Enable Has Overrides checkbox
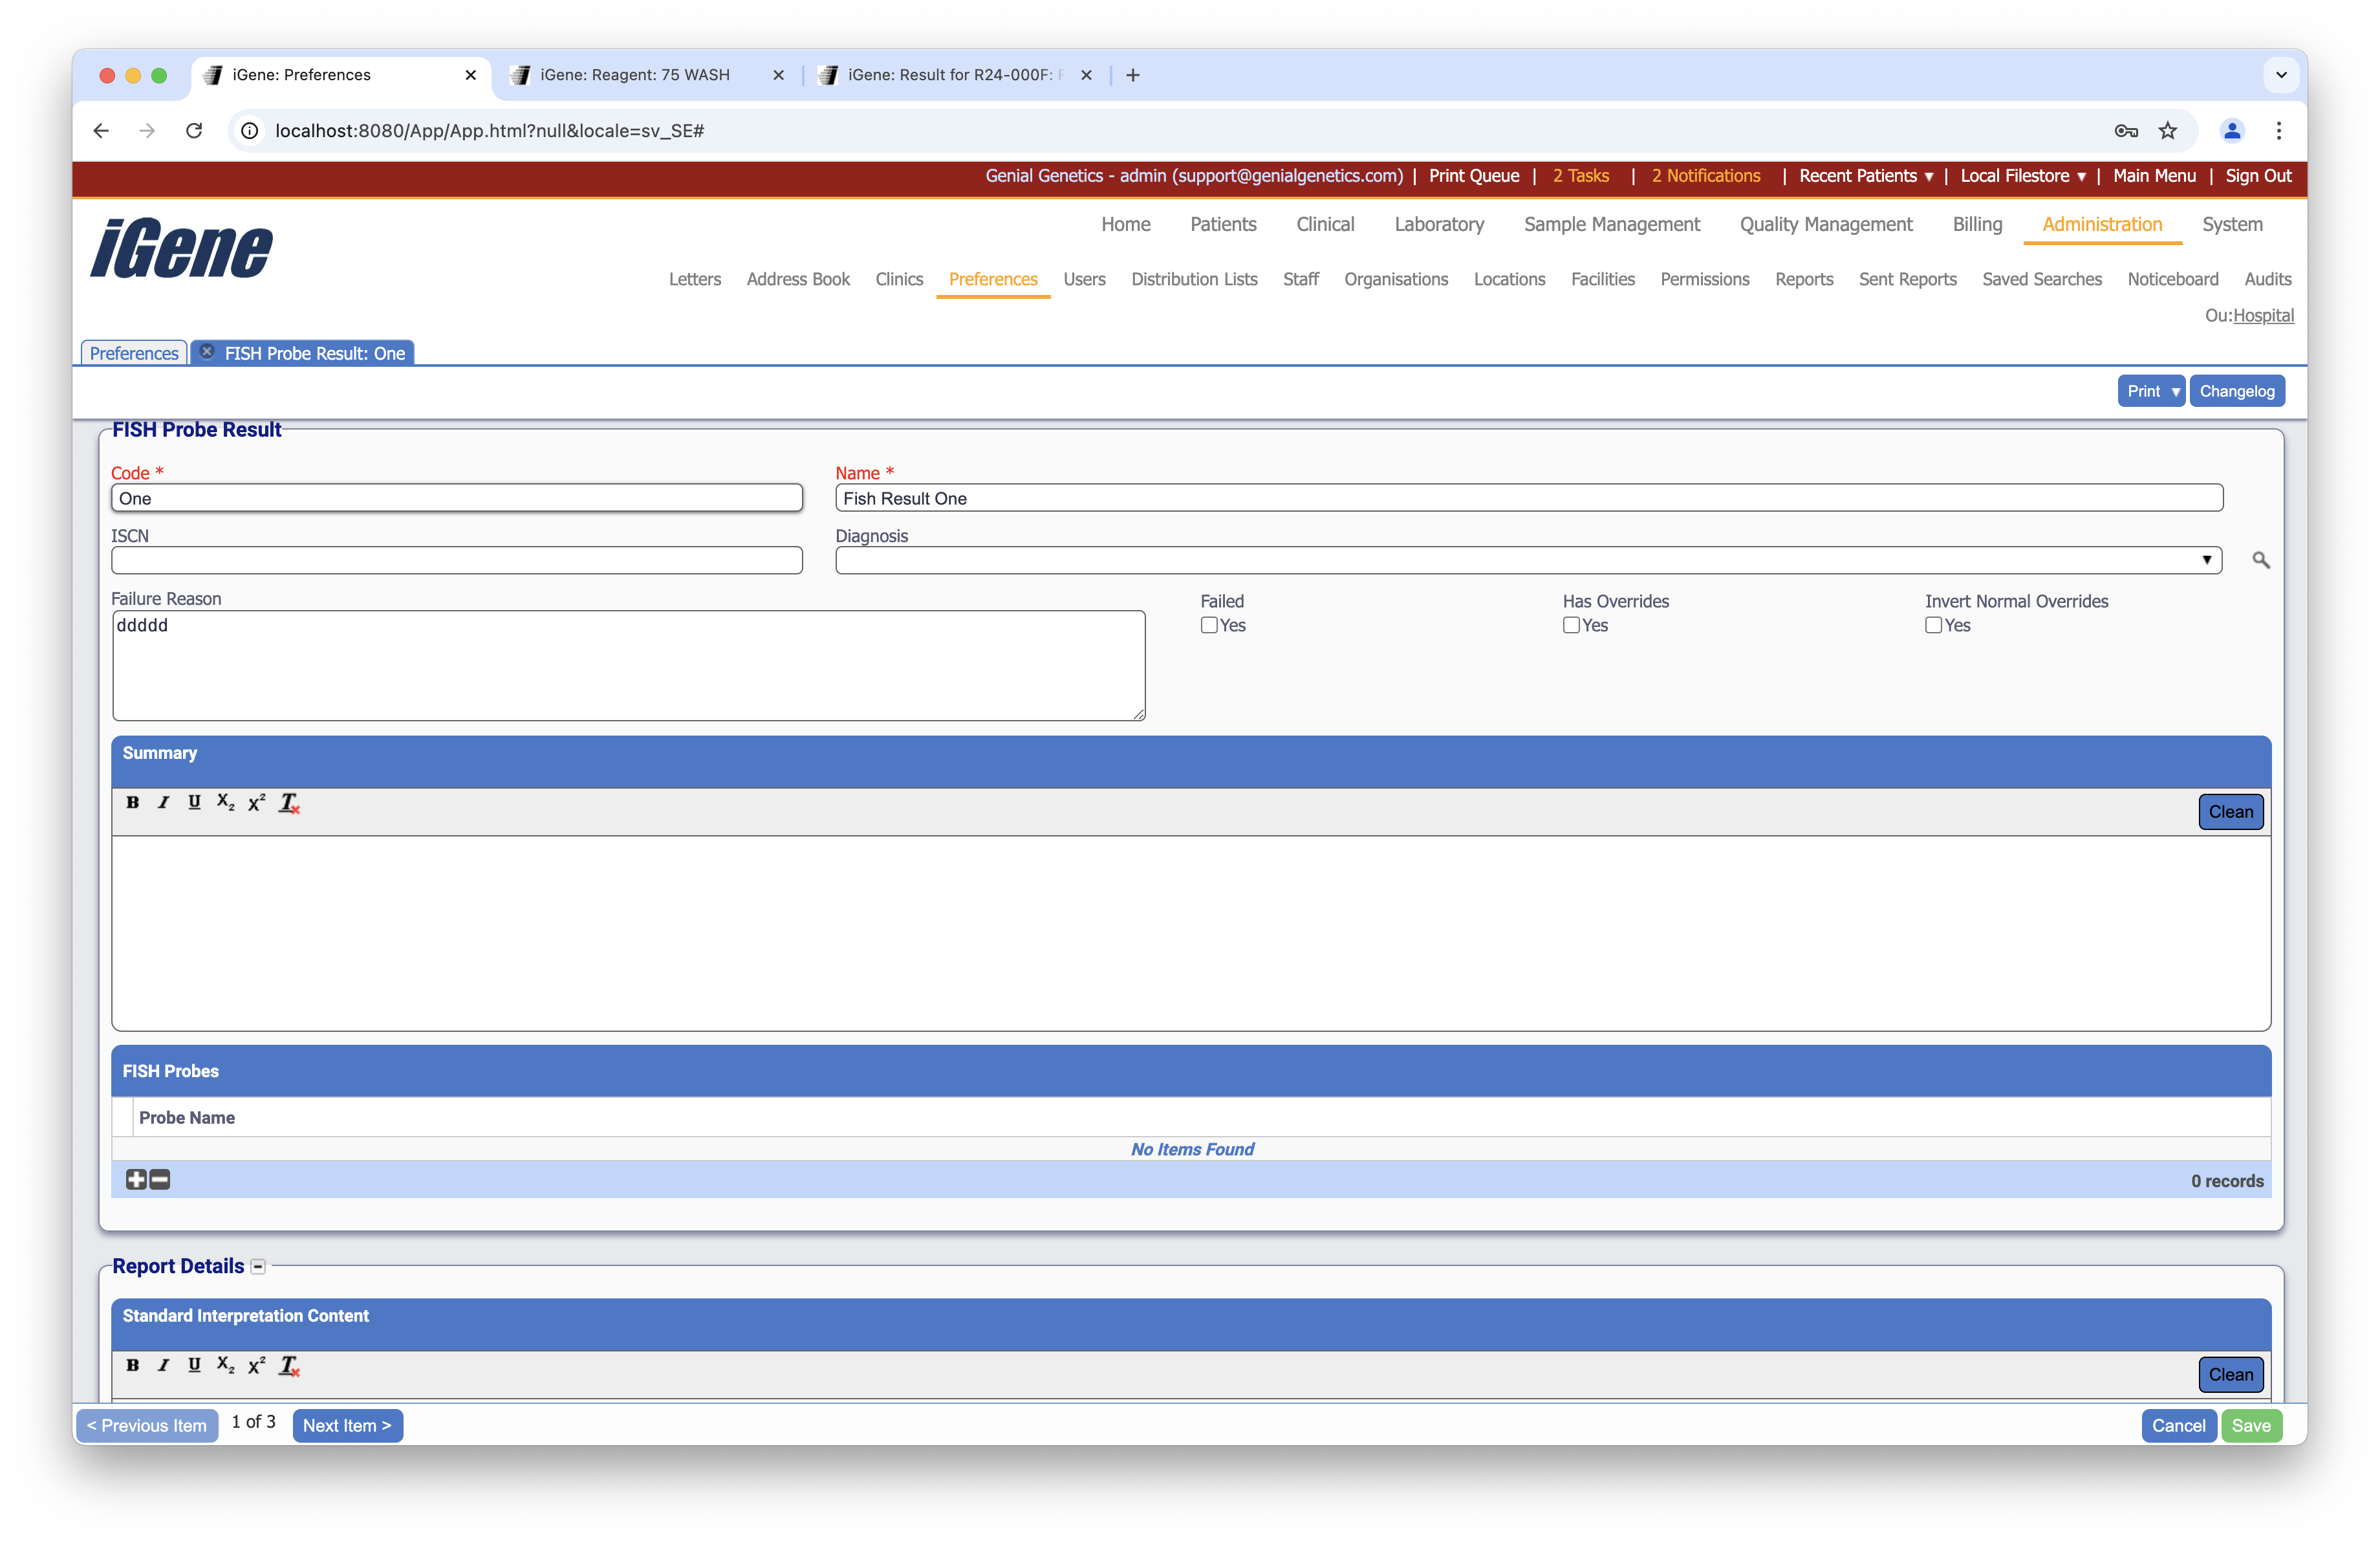Viewport: 2380px width, 1541px height. (1571, 625)
